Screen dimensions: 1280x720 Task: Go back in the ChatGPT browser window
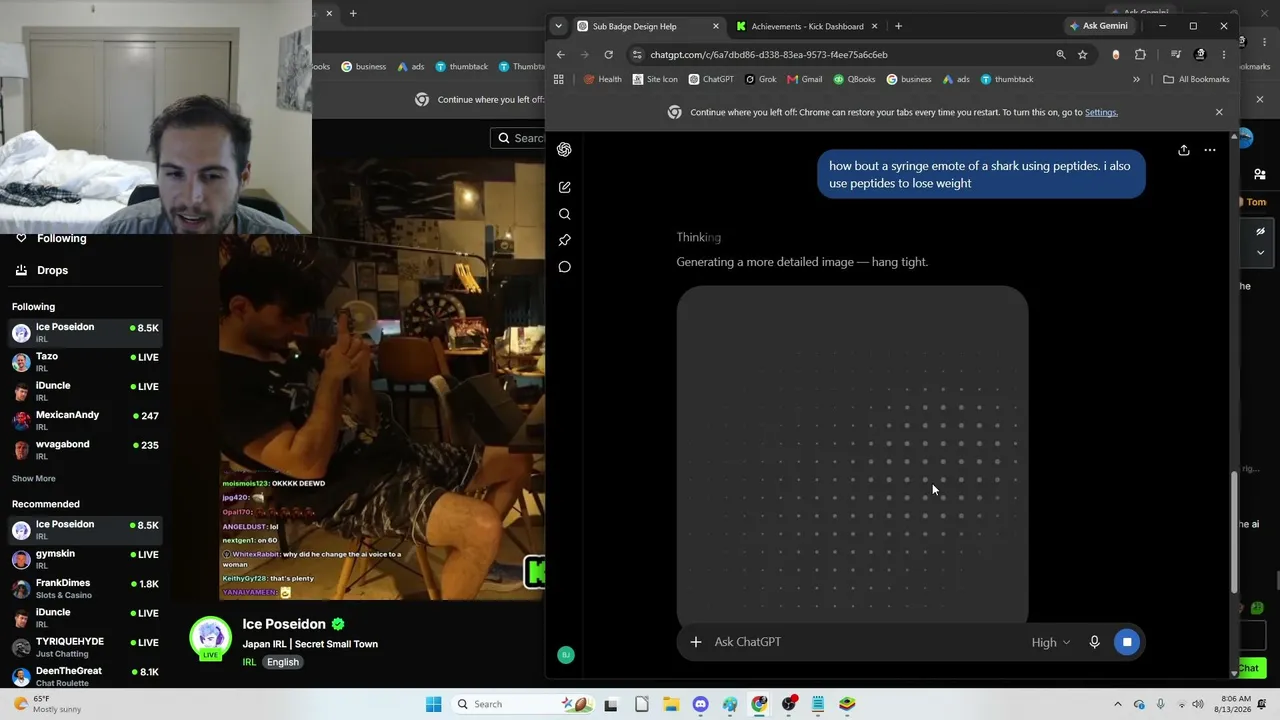561,55
